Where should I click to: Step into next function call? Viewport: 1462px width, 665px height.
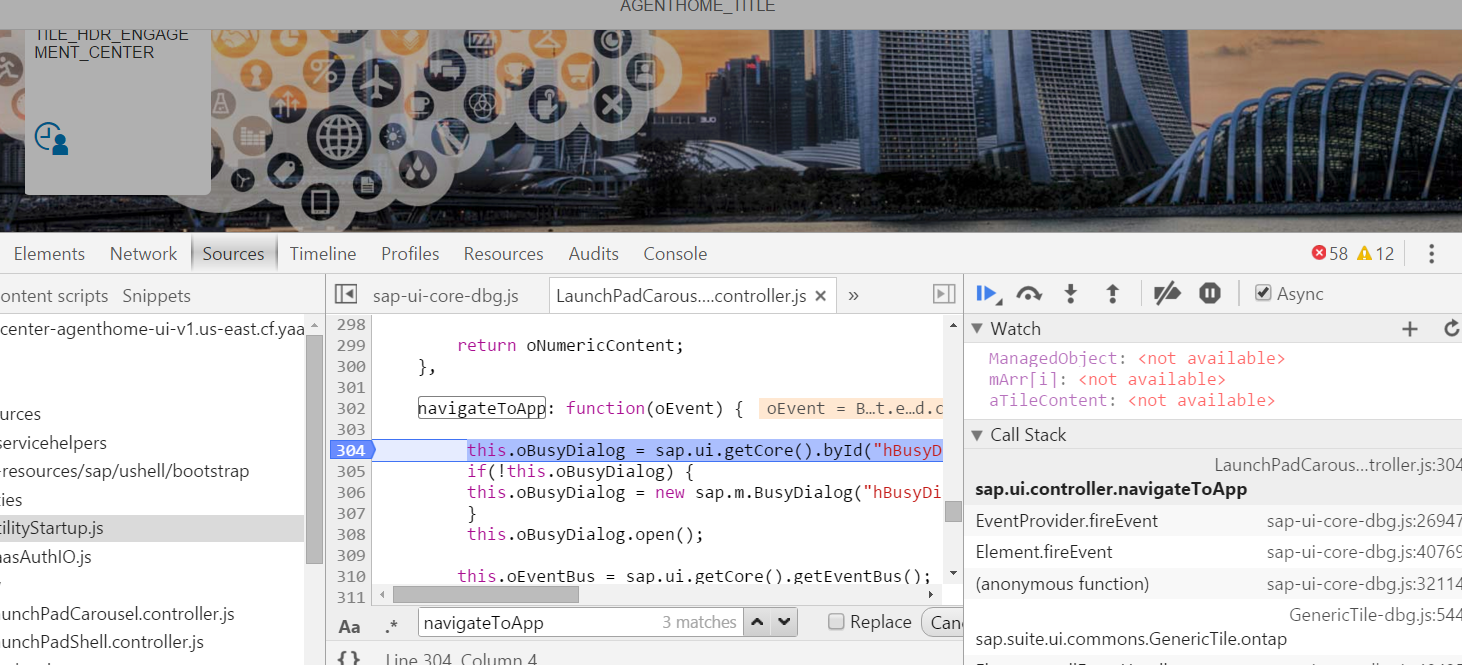point(1070,293)
